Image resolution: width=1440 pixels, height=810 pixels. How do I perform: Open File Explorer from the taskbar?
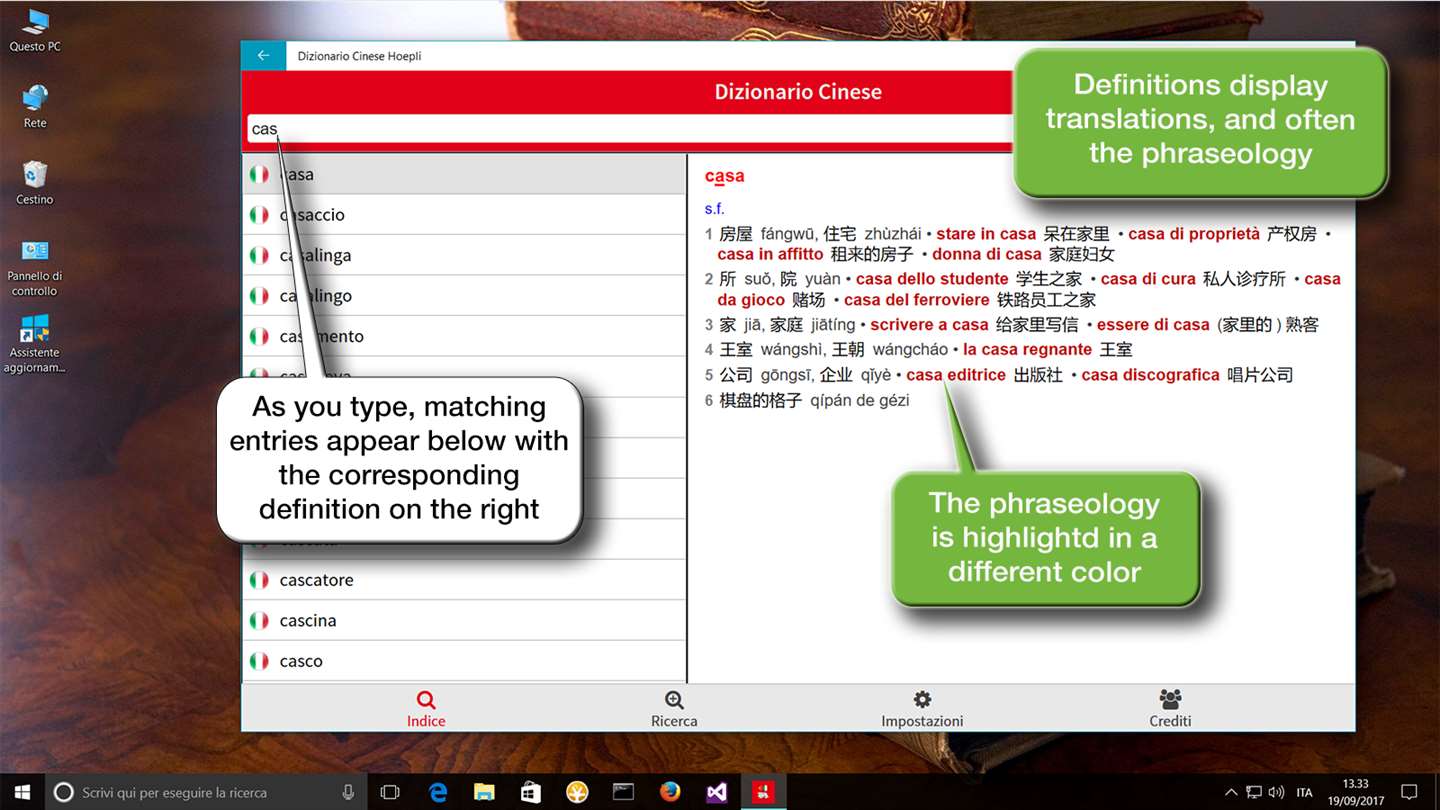point(485,792)
